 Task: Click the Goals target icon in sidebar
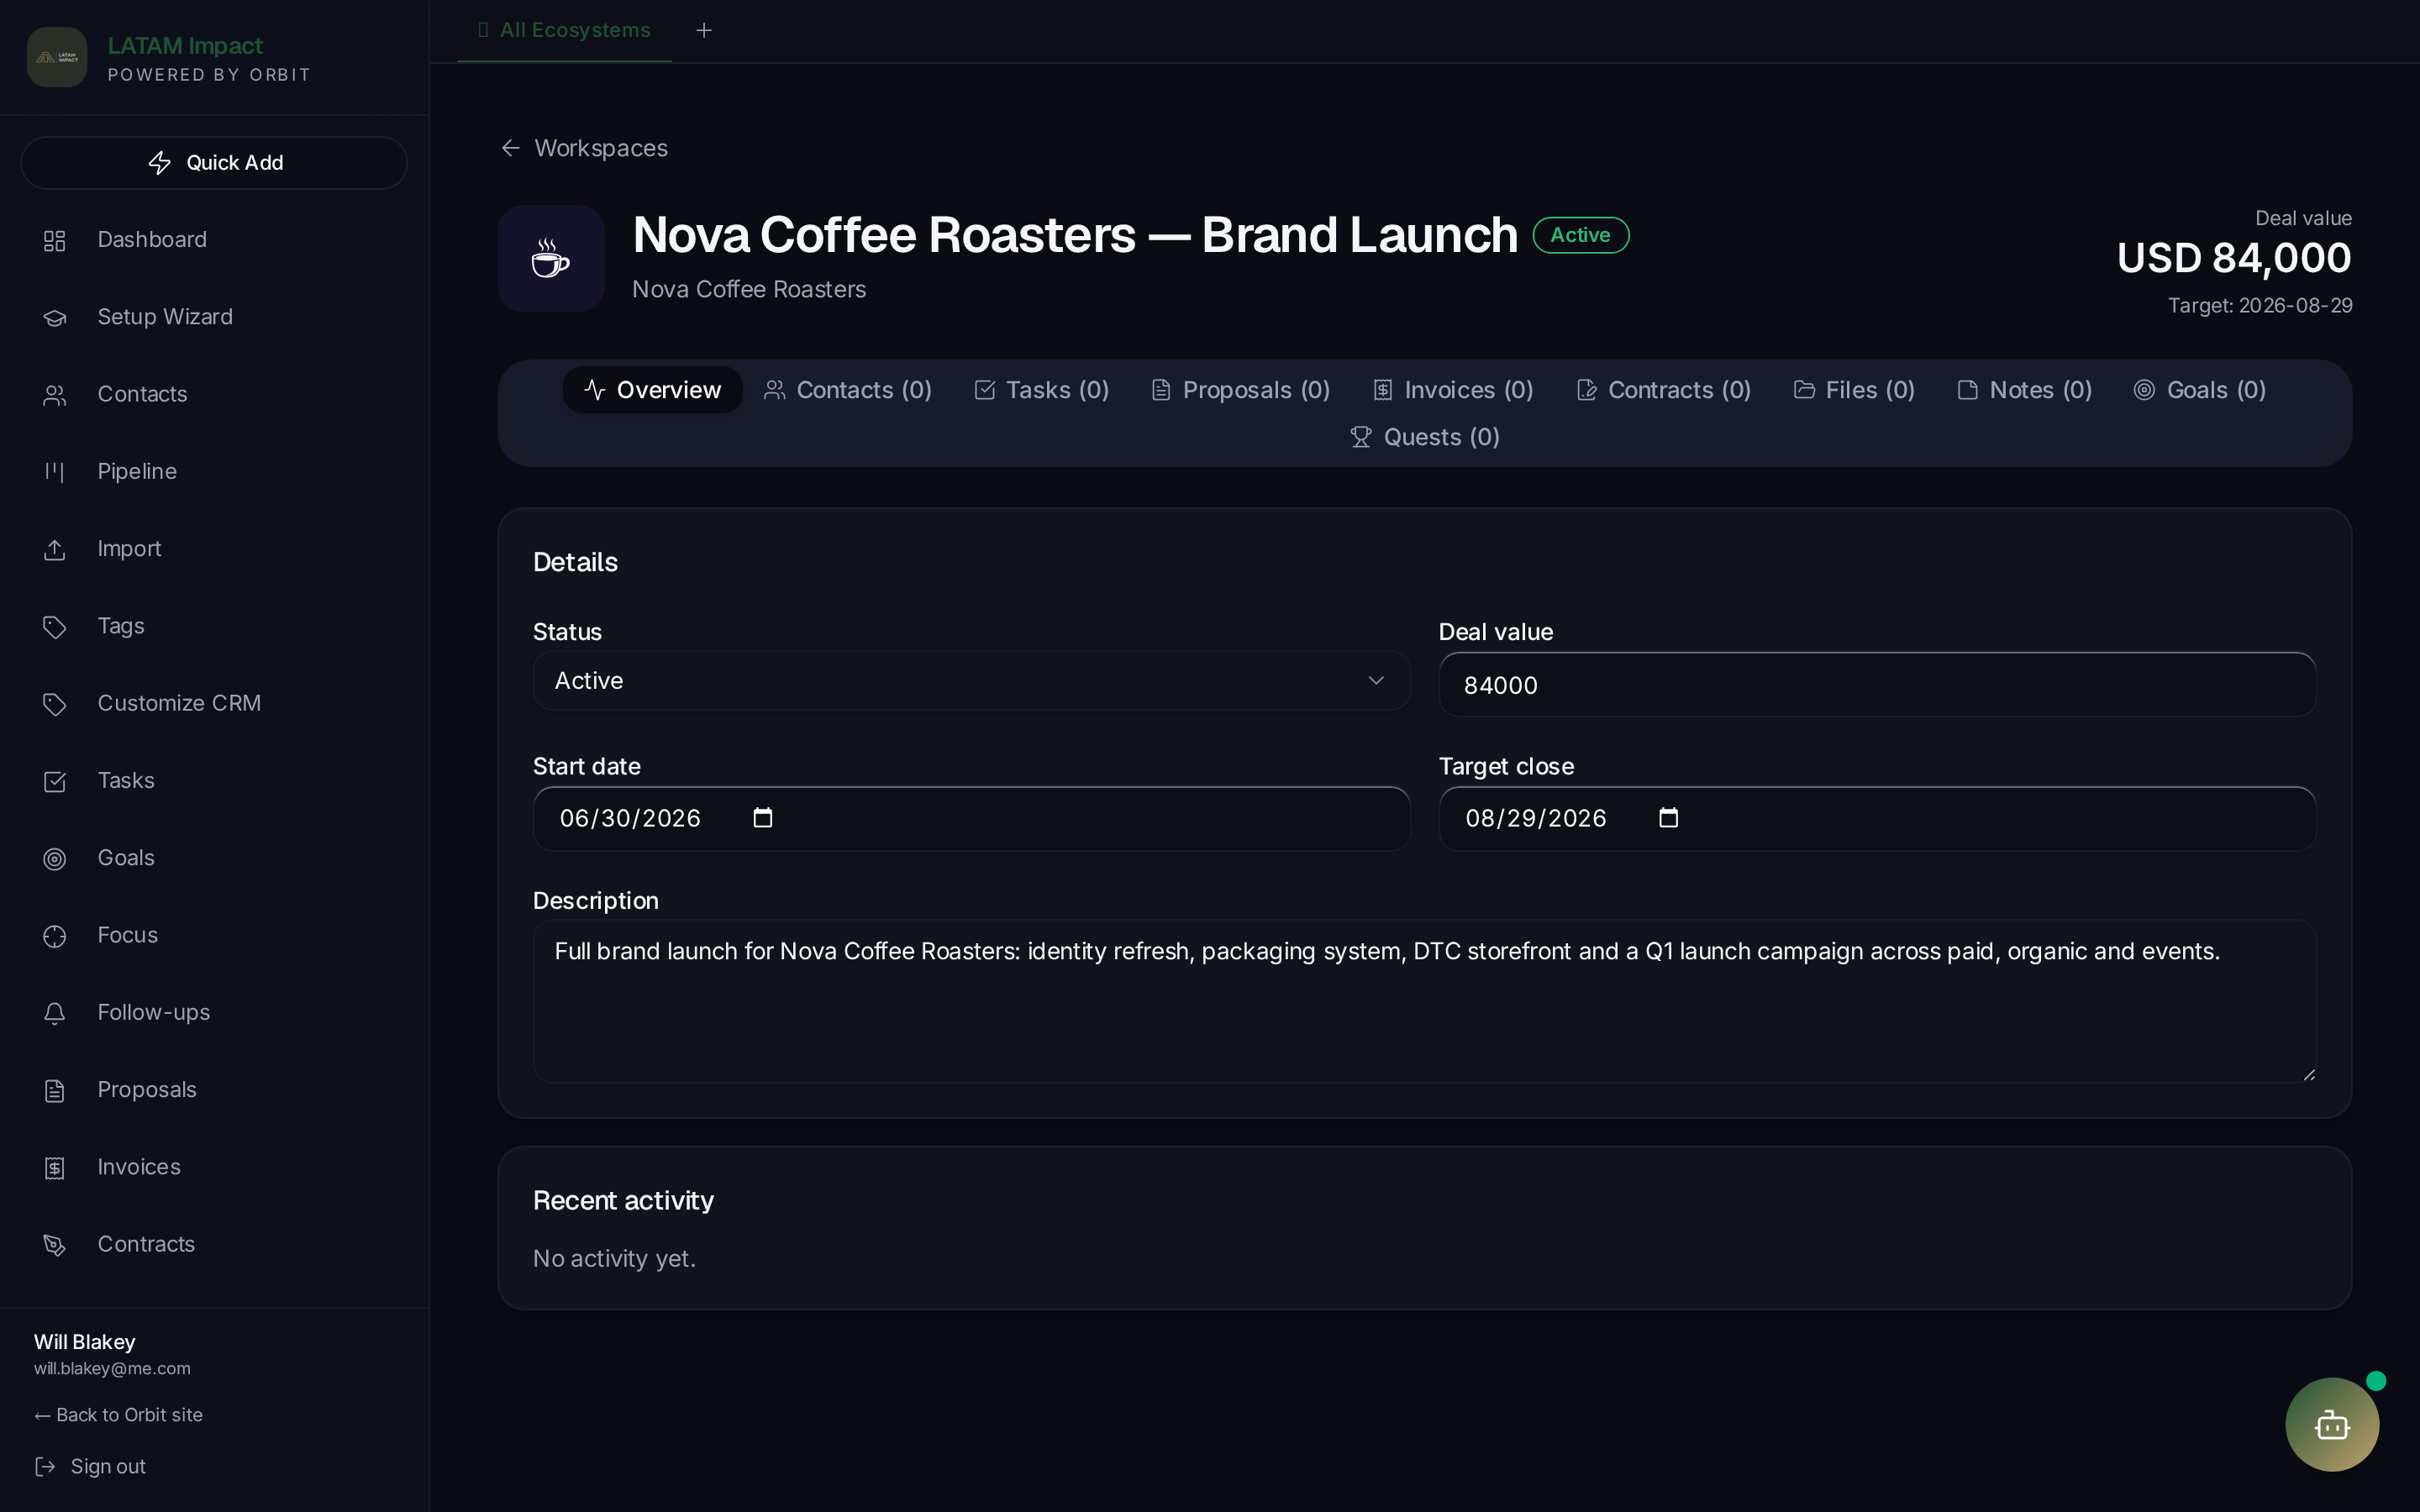click(x=55, y=859)
